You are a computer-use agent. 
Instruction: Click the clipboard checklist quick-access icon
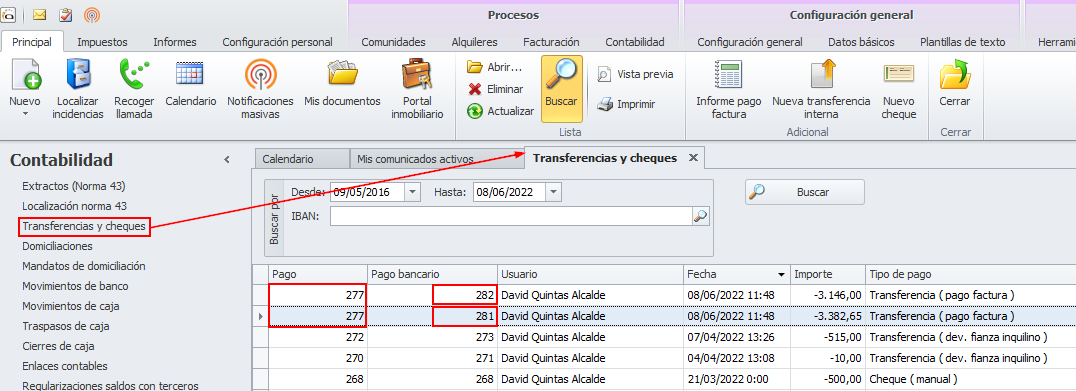point(66,14)
